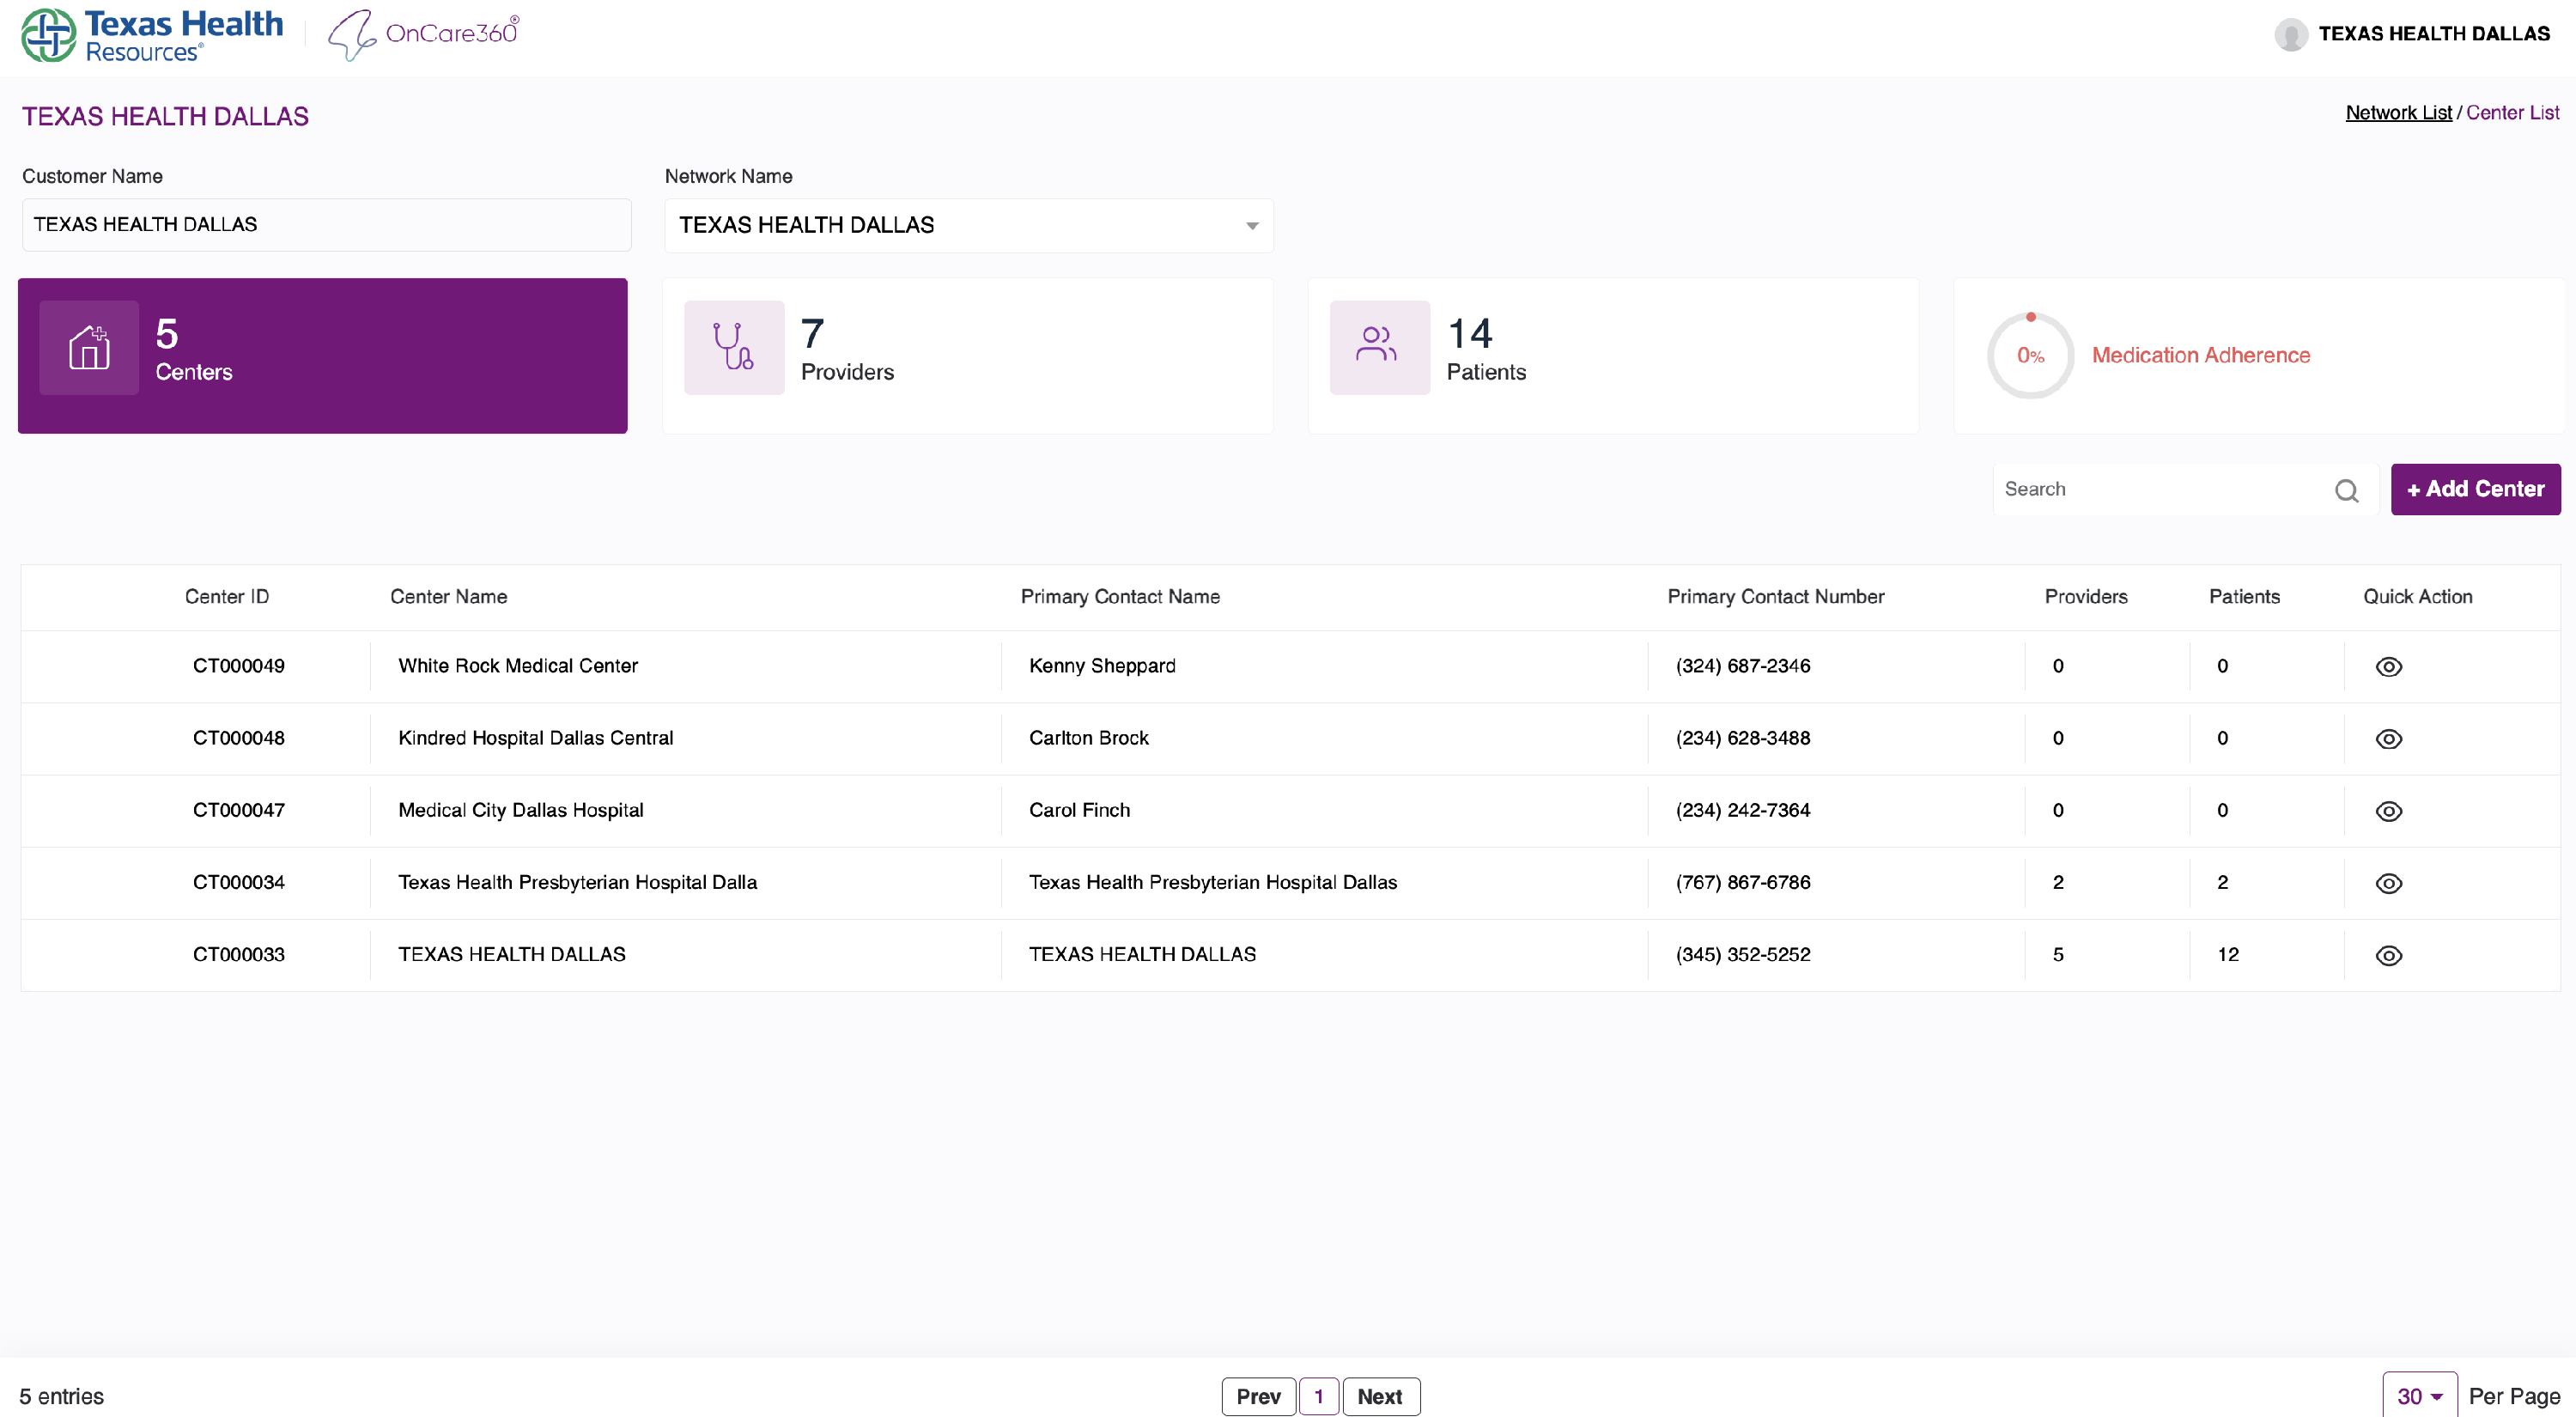Select page 1 in pagination
This screenshot has width=2576, height=1417.
click(1318, 1396)
